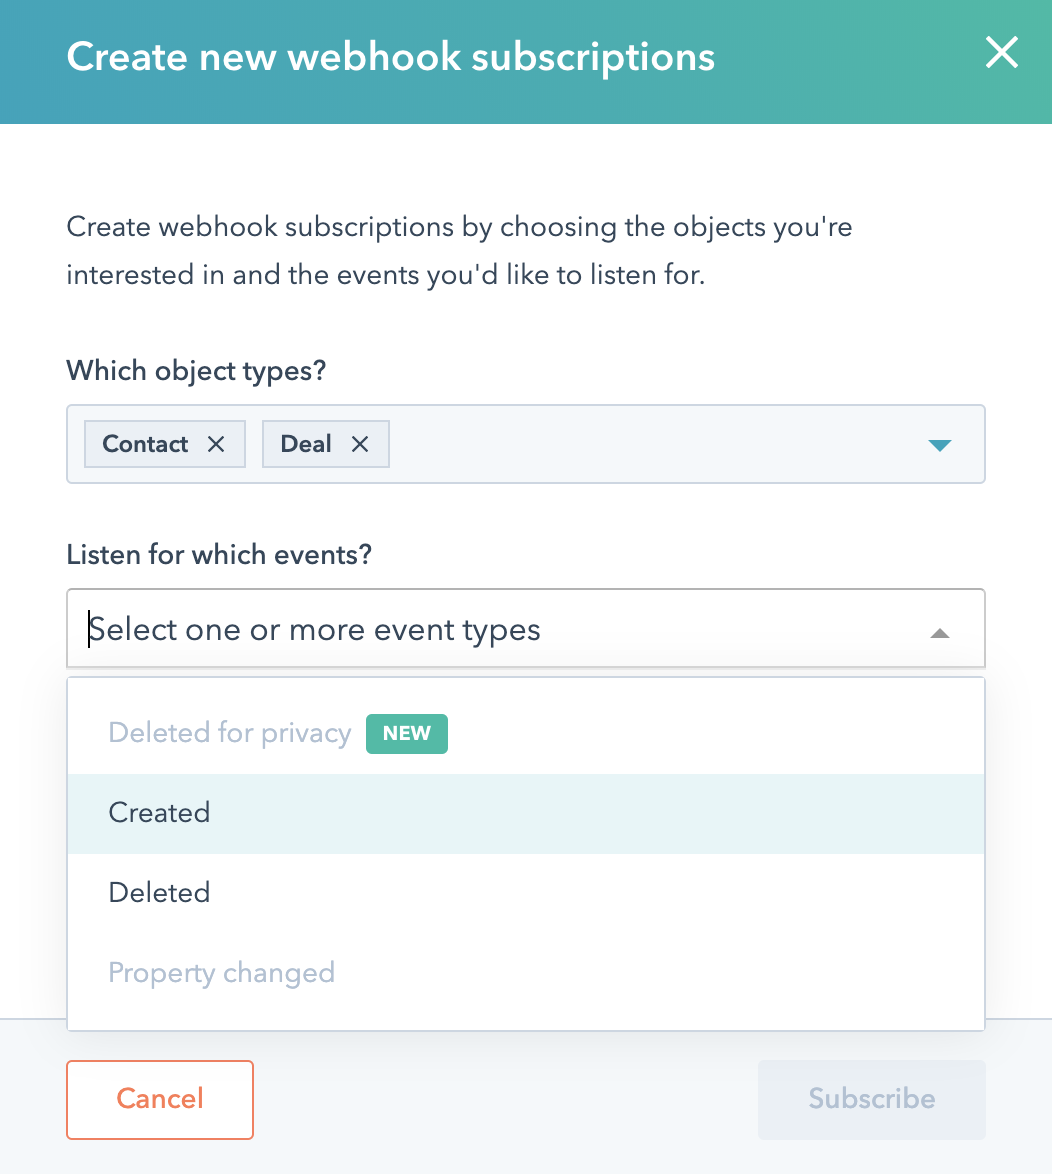Expand the object types dropdown arrow
1052x1174 pixels.
coord(939,445)
